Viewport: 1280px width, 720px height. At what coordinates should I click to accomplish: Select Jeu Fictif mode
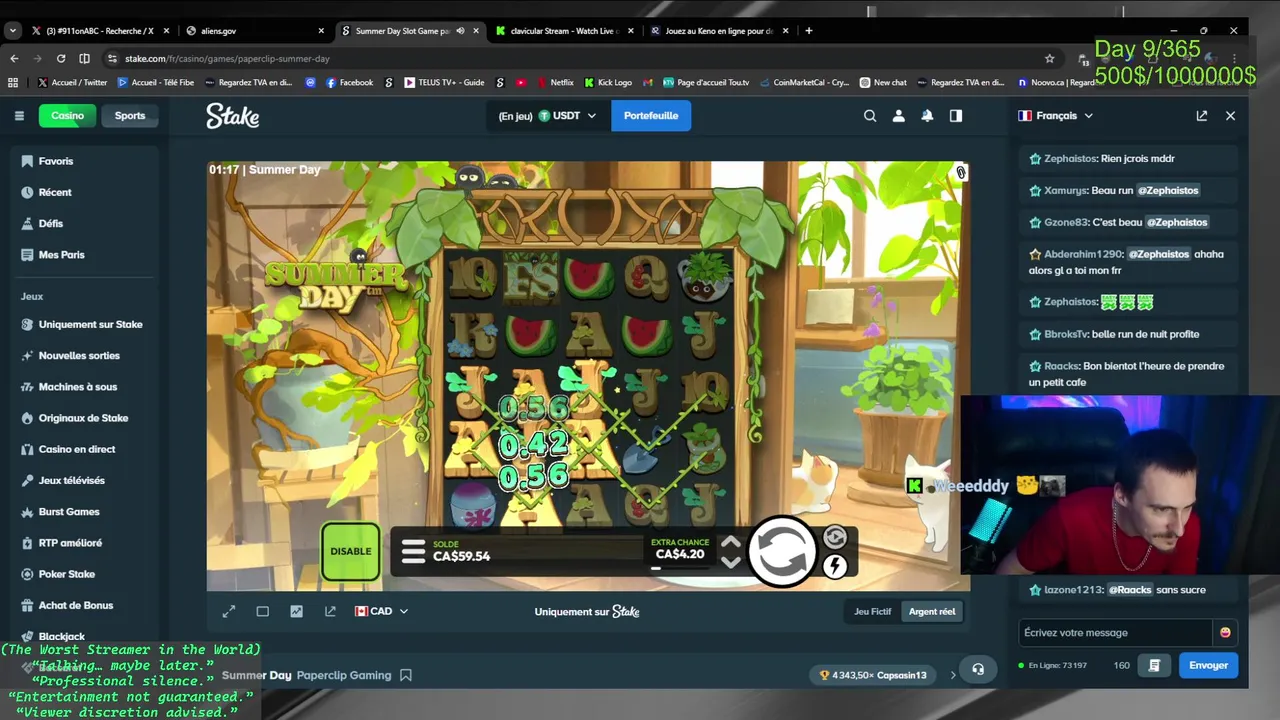(x=873, y=611)
